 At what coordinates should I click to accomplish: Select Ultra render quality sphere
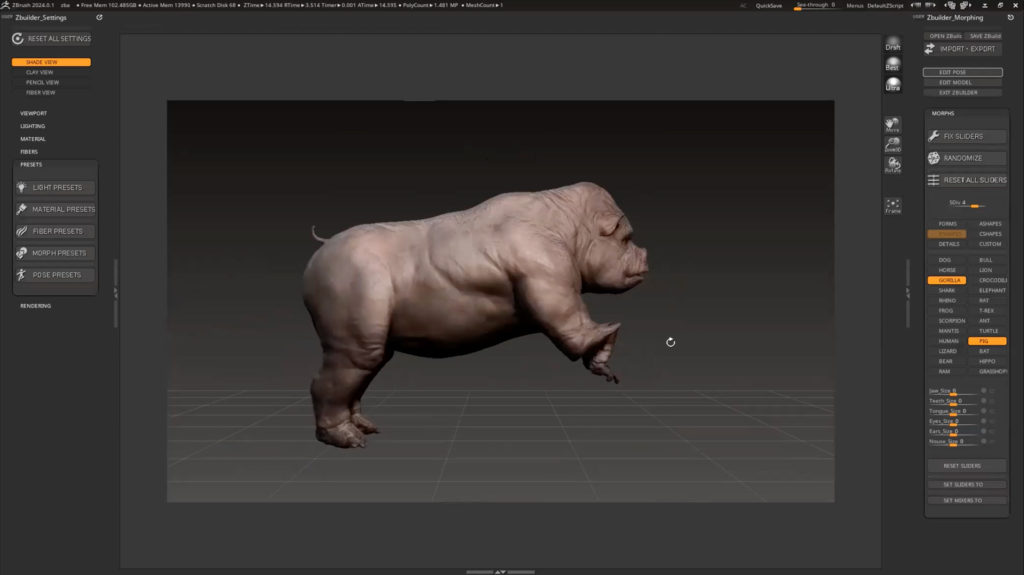point(892,85)
